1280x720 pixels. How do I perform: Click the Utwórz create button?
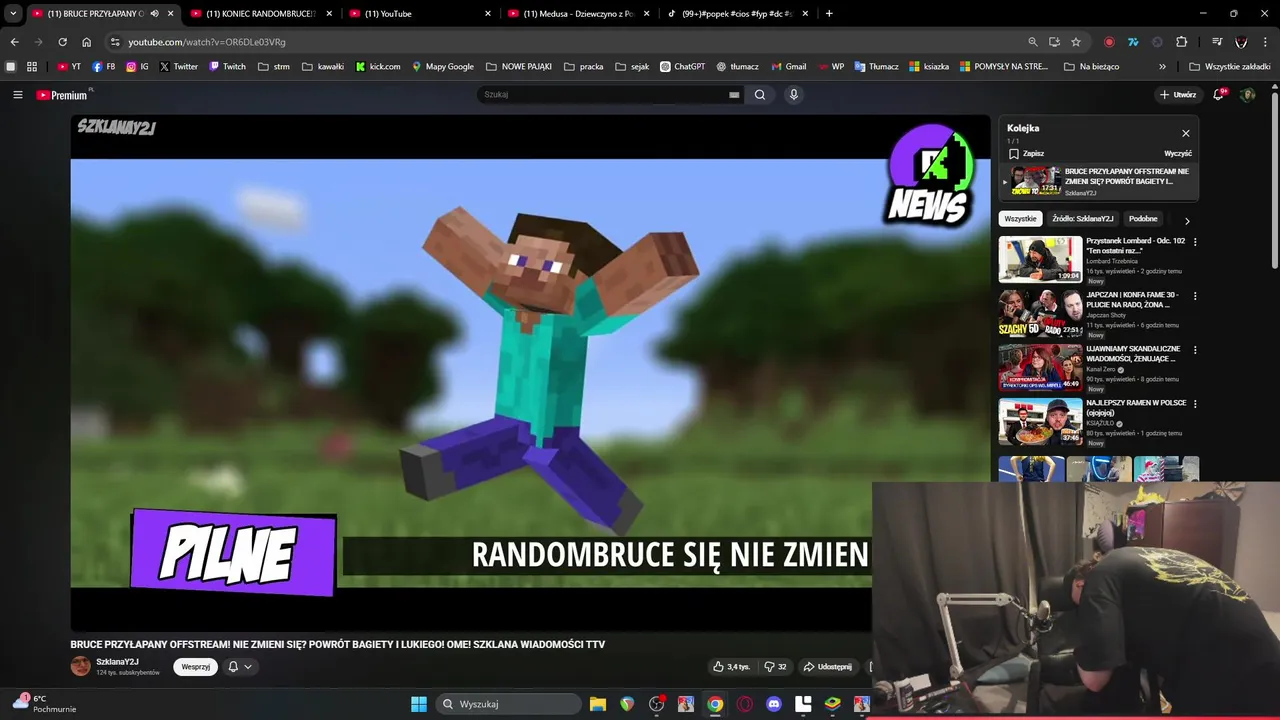1178,95
